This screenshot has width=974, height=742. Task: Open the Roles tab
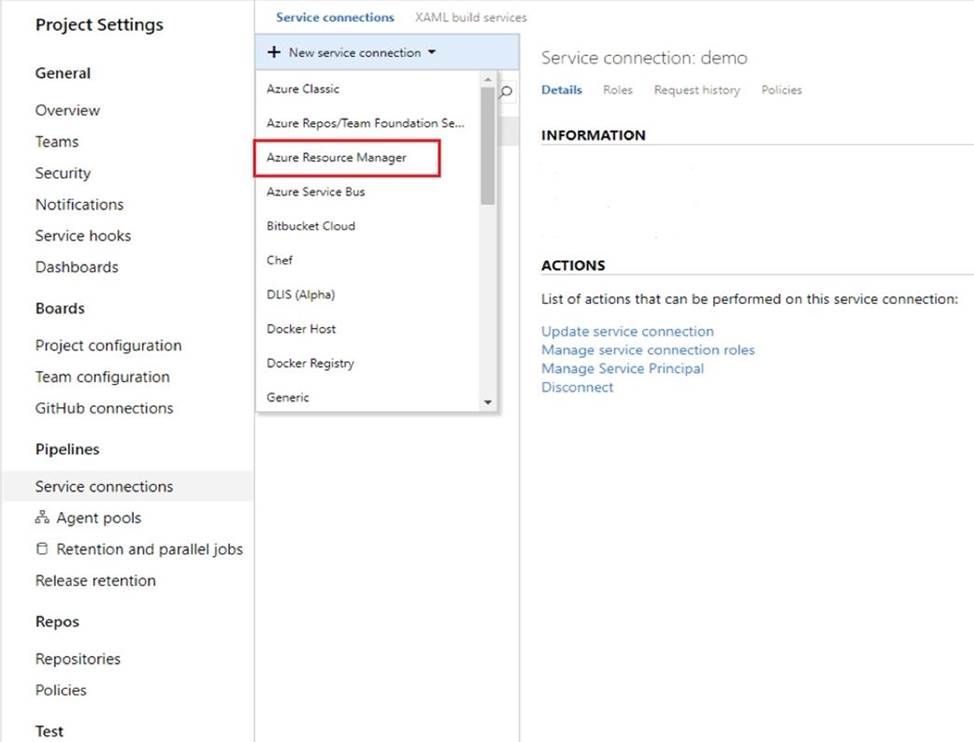[x=617, y=90]
